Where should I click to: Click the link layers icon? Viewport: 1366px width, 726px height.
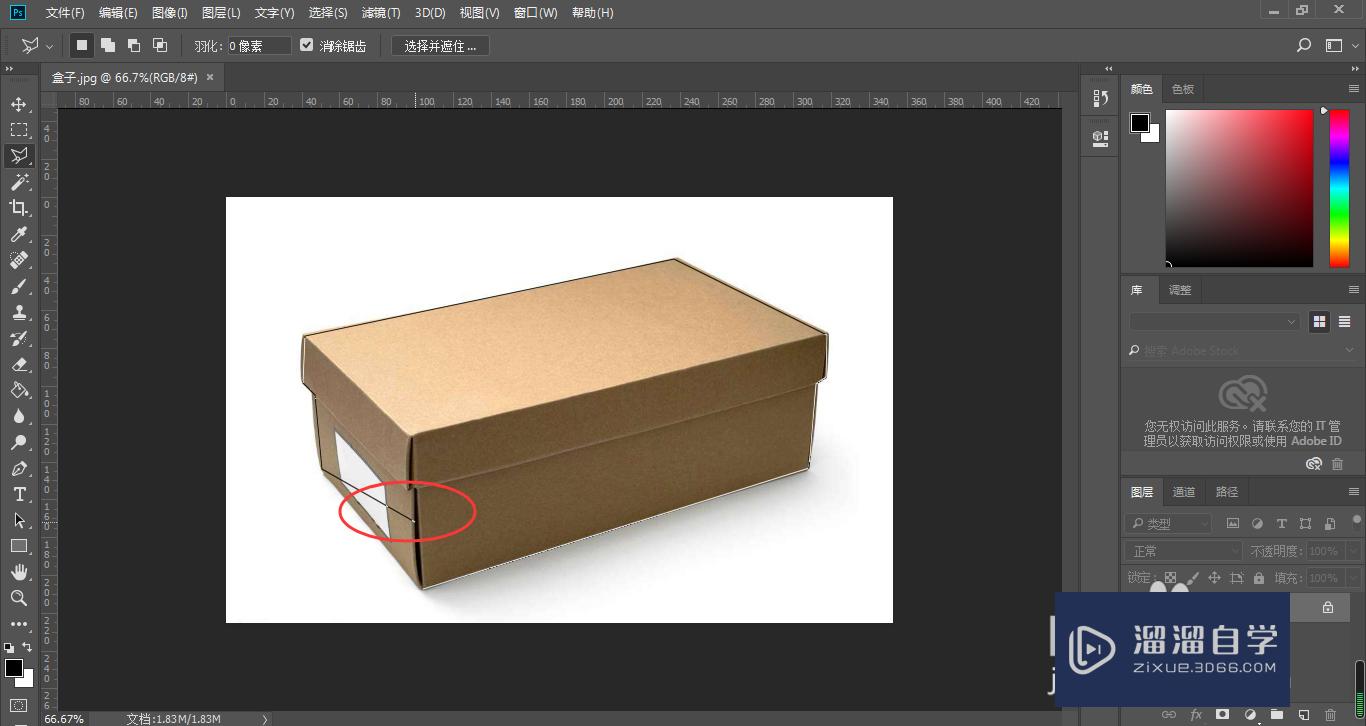[x=1168, y=715]
